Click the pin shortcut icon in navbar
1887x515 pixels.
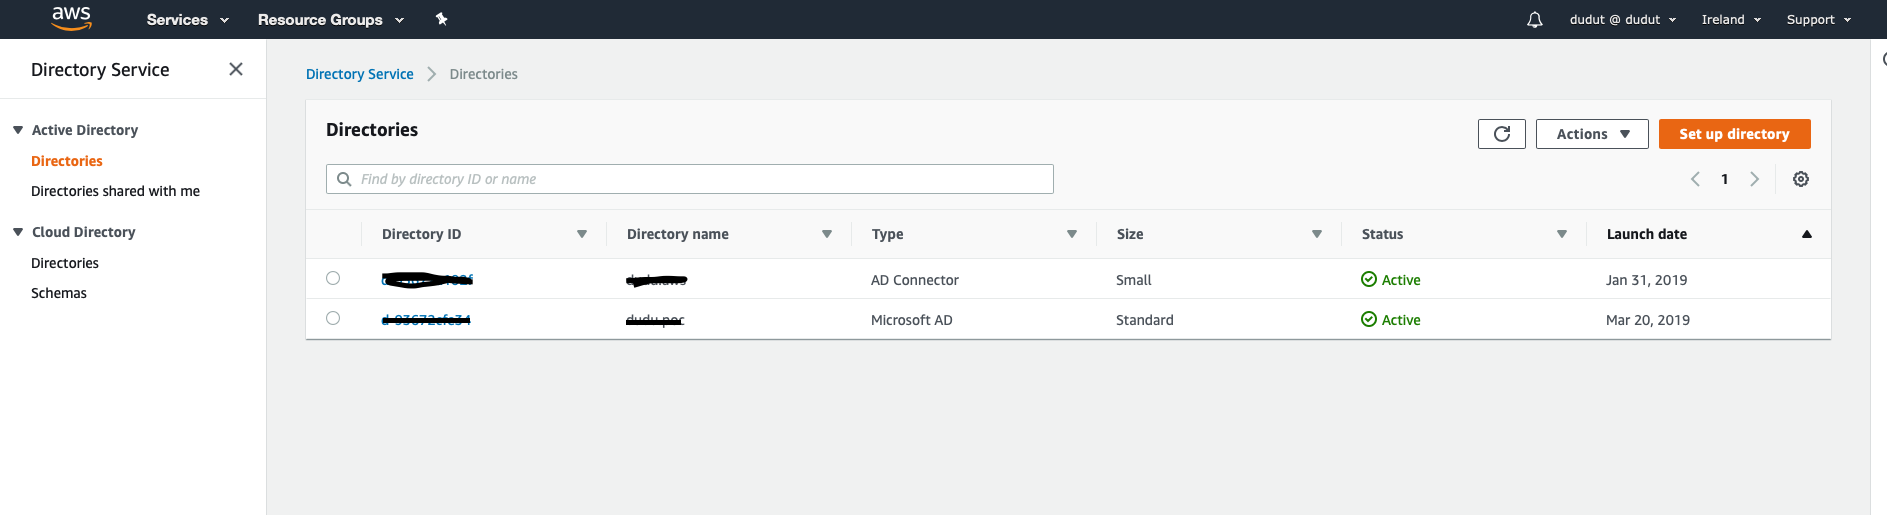point(441,19)
